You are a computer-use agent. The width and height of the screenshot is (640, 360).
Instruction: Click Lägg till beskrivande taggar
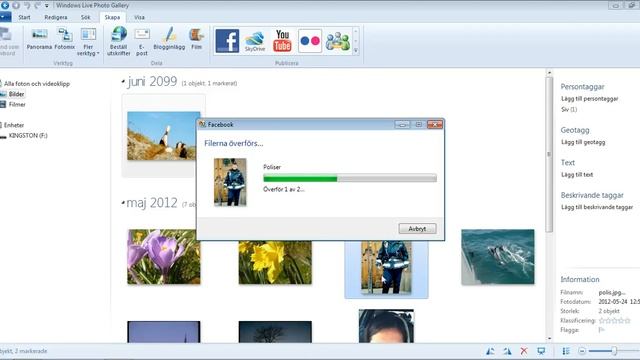(597, 207)
